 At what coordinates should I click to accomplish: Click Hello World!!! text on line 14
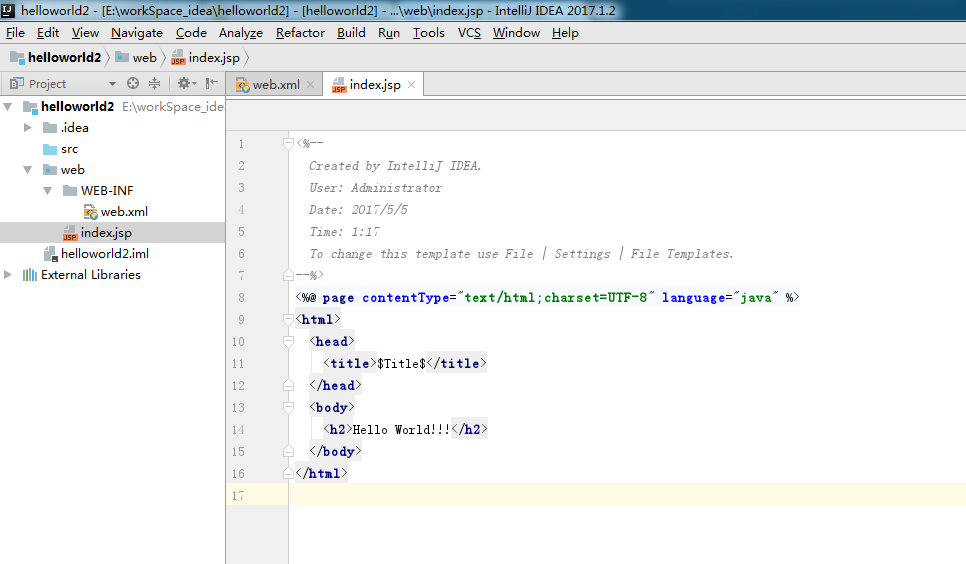pos(401,430)
